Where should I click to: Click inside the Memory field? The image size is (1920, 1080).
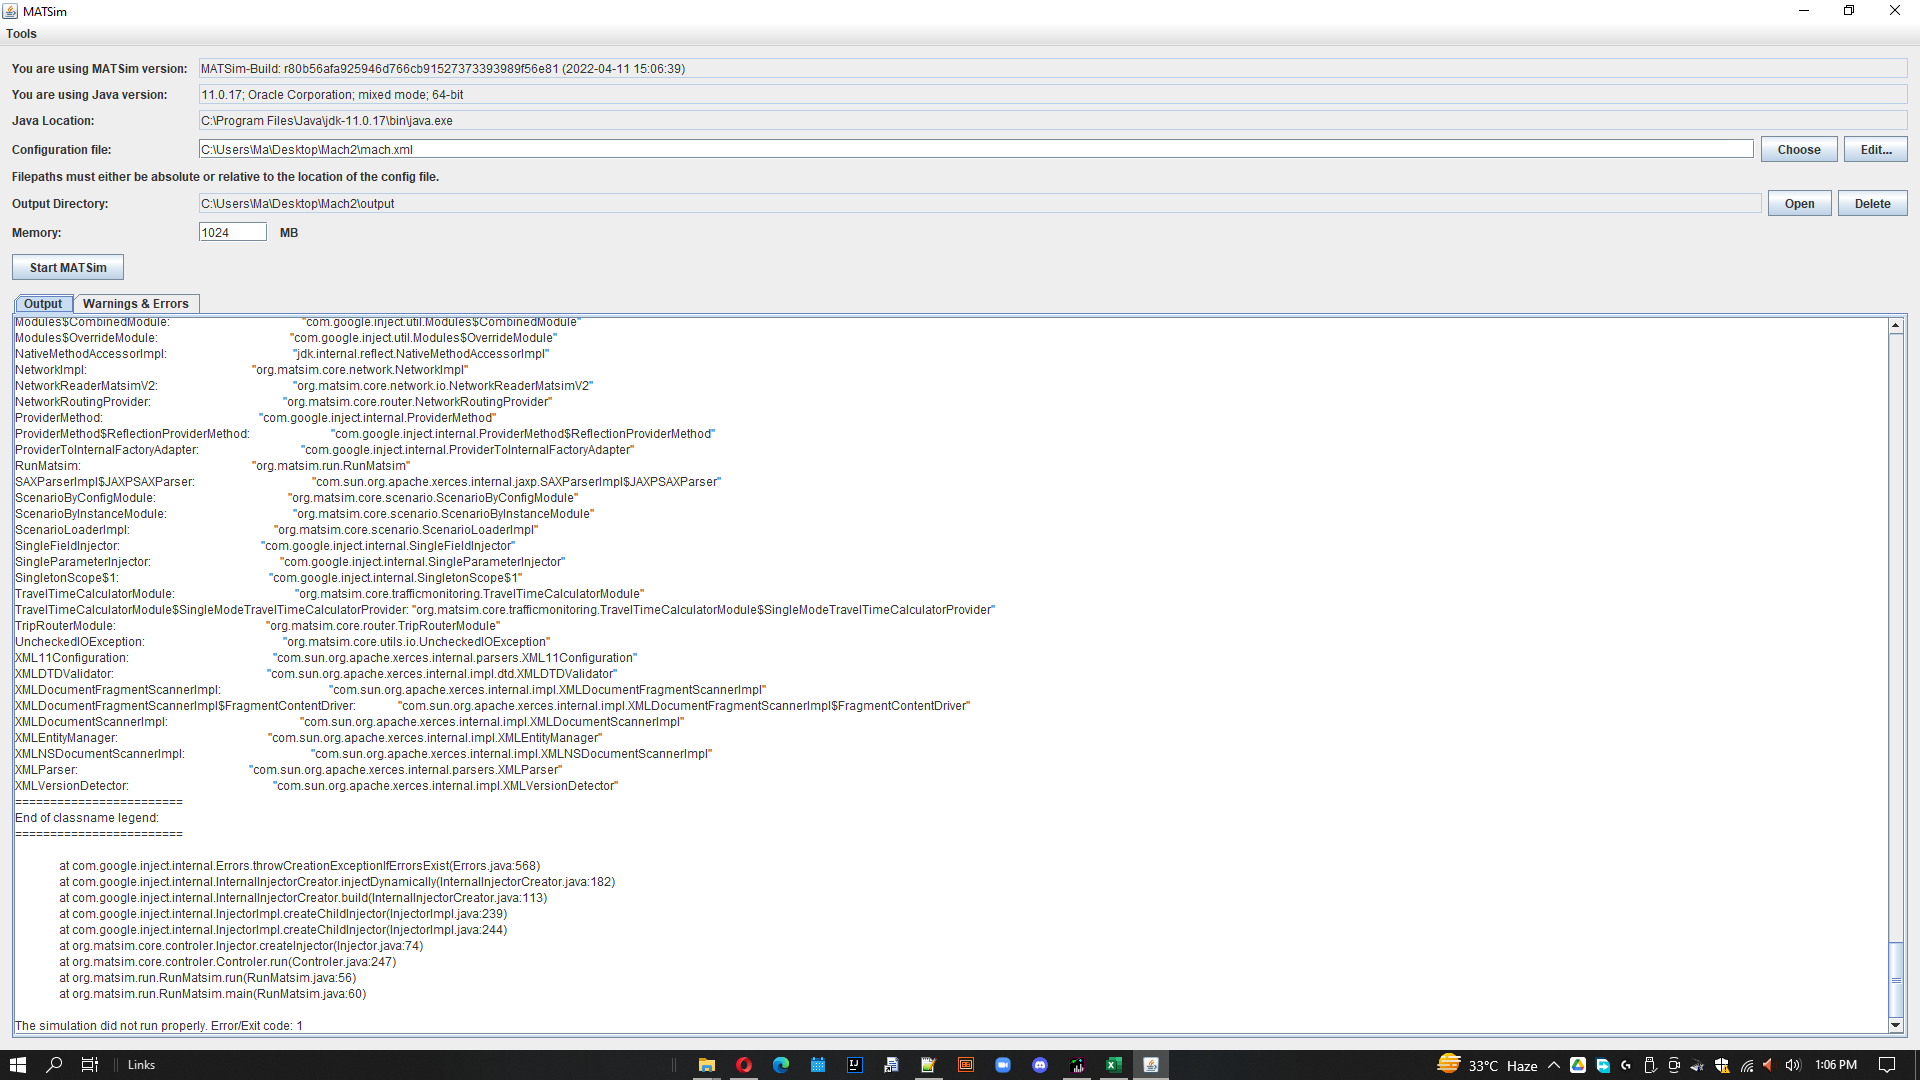pos(231,232)
